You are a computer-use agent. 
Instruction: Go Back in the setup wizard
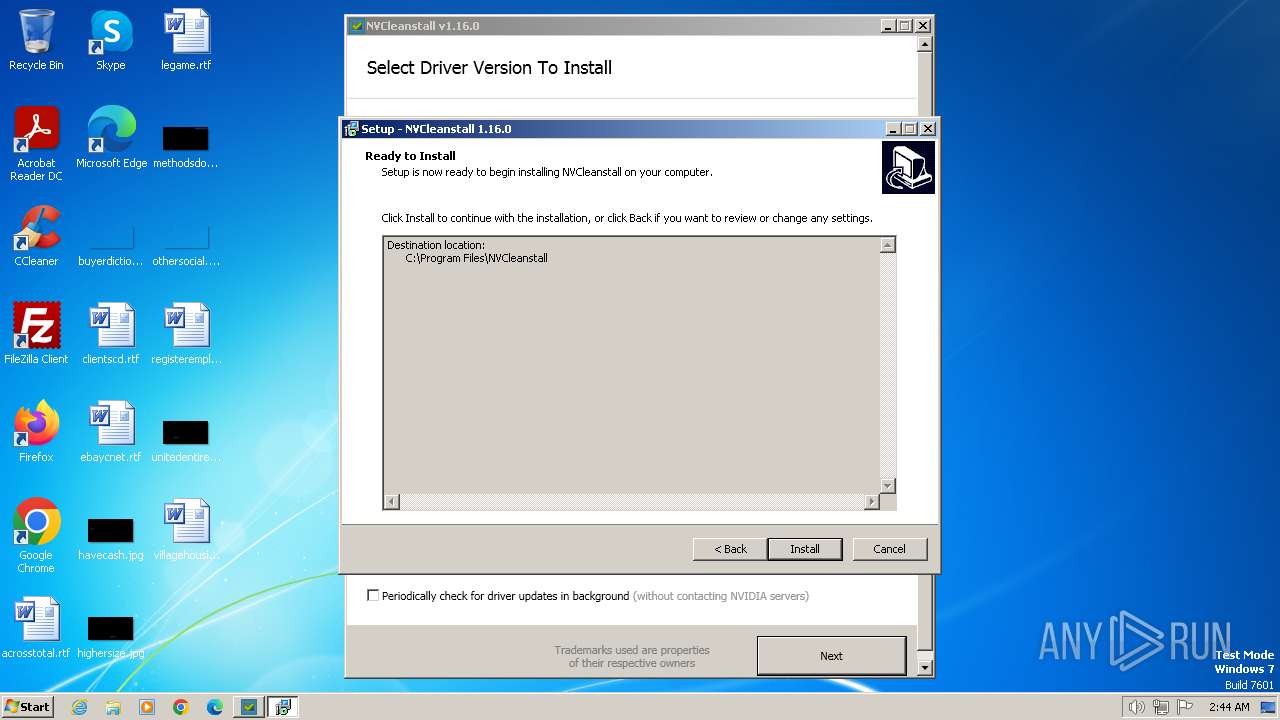[730, 549]
